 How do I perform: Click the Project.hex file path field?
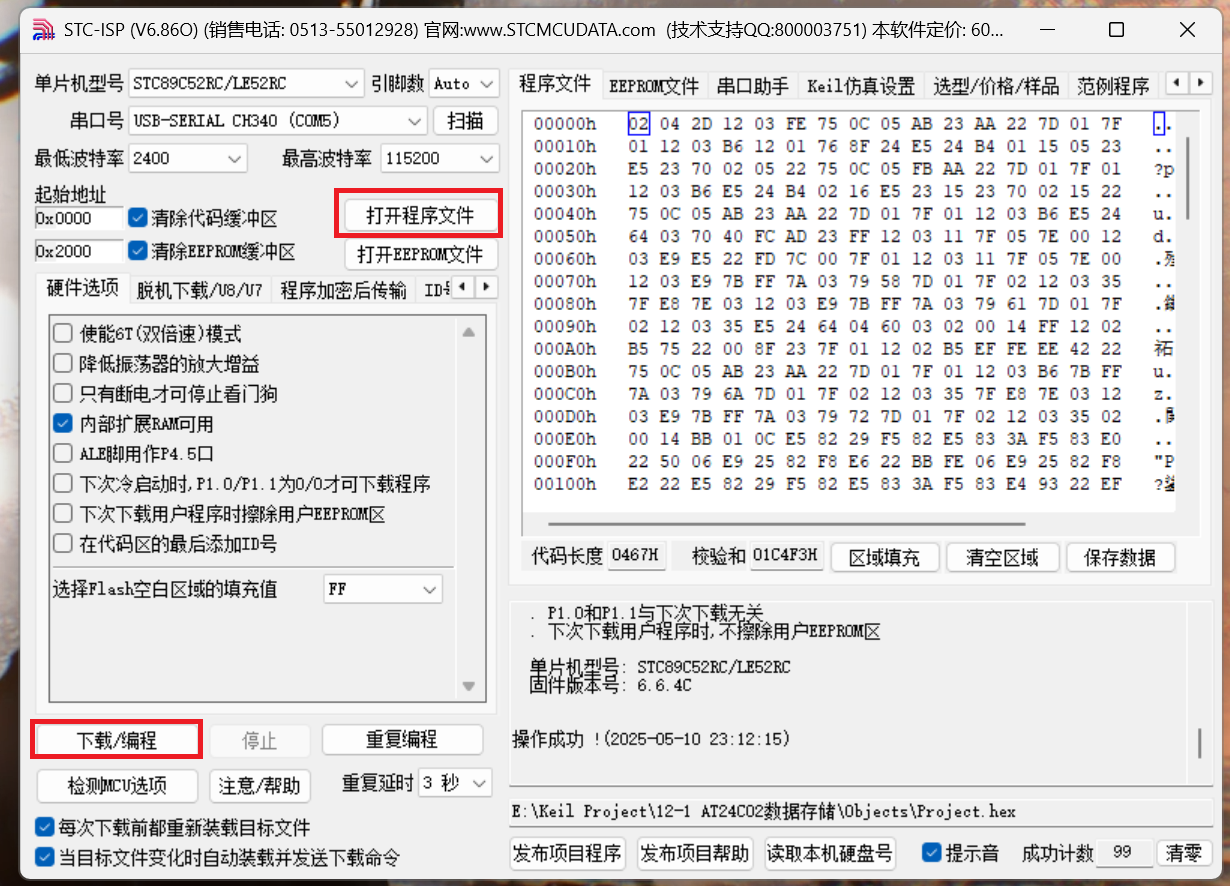861,811
